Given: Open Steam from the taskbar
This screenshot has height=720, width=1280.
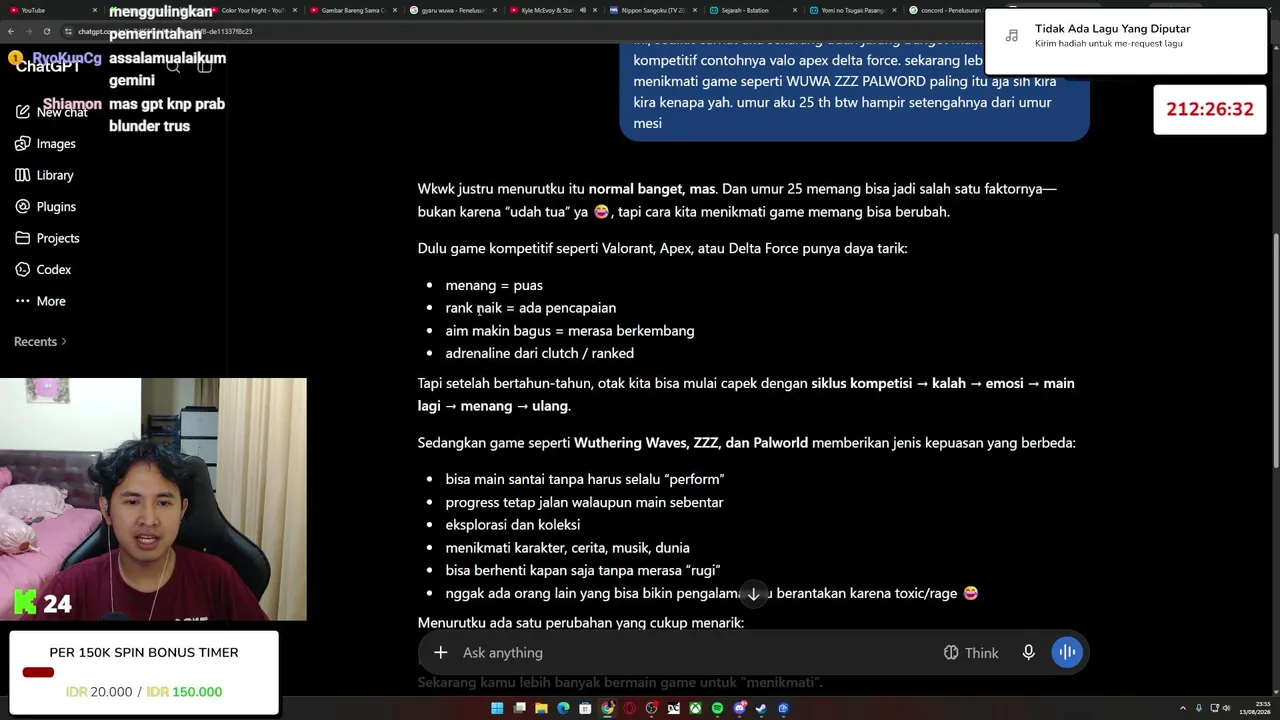Looking at the screenshot, I should tap(761, 708).
